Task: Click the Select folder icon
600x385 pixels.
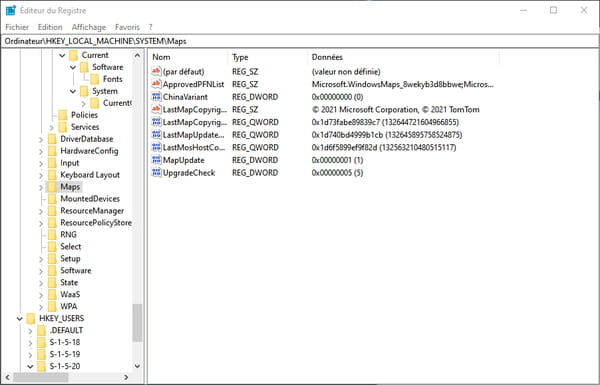Action: [52, 246]
